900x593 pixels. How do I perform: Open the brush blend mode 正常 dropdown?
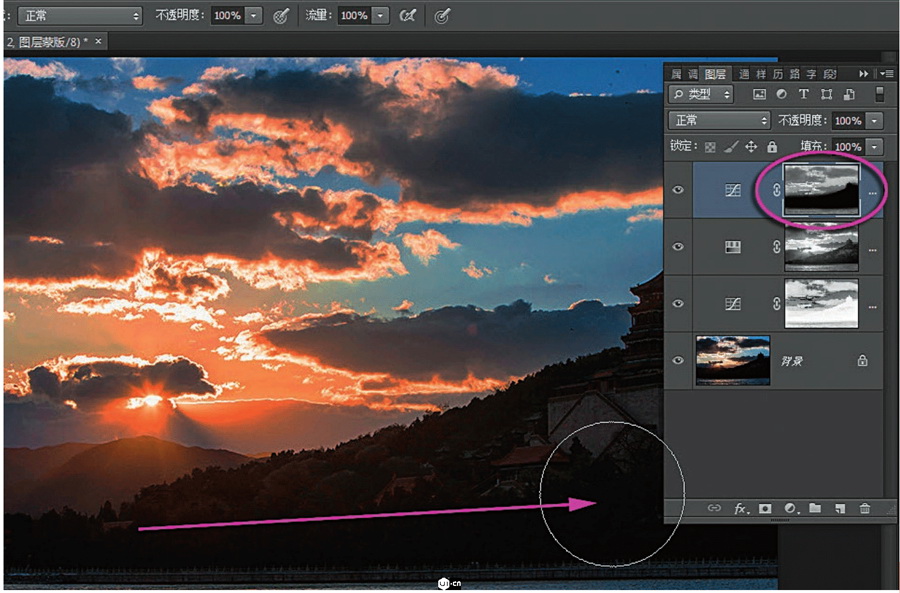coord(80,16)
